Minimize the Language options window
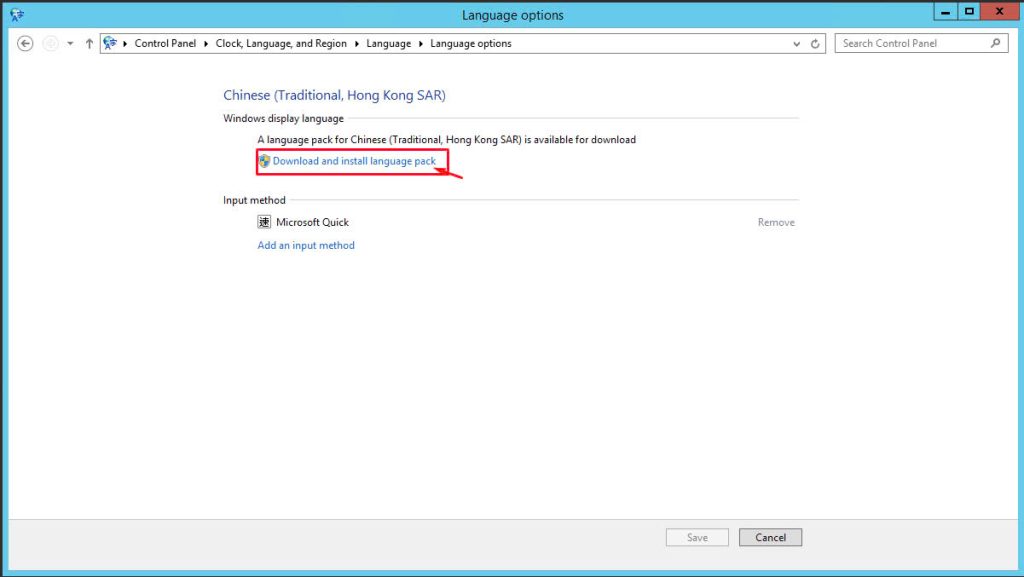Image resolution: width=1024 pixels, height=577 pixels. coord(945,12)
